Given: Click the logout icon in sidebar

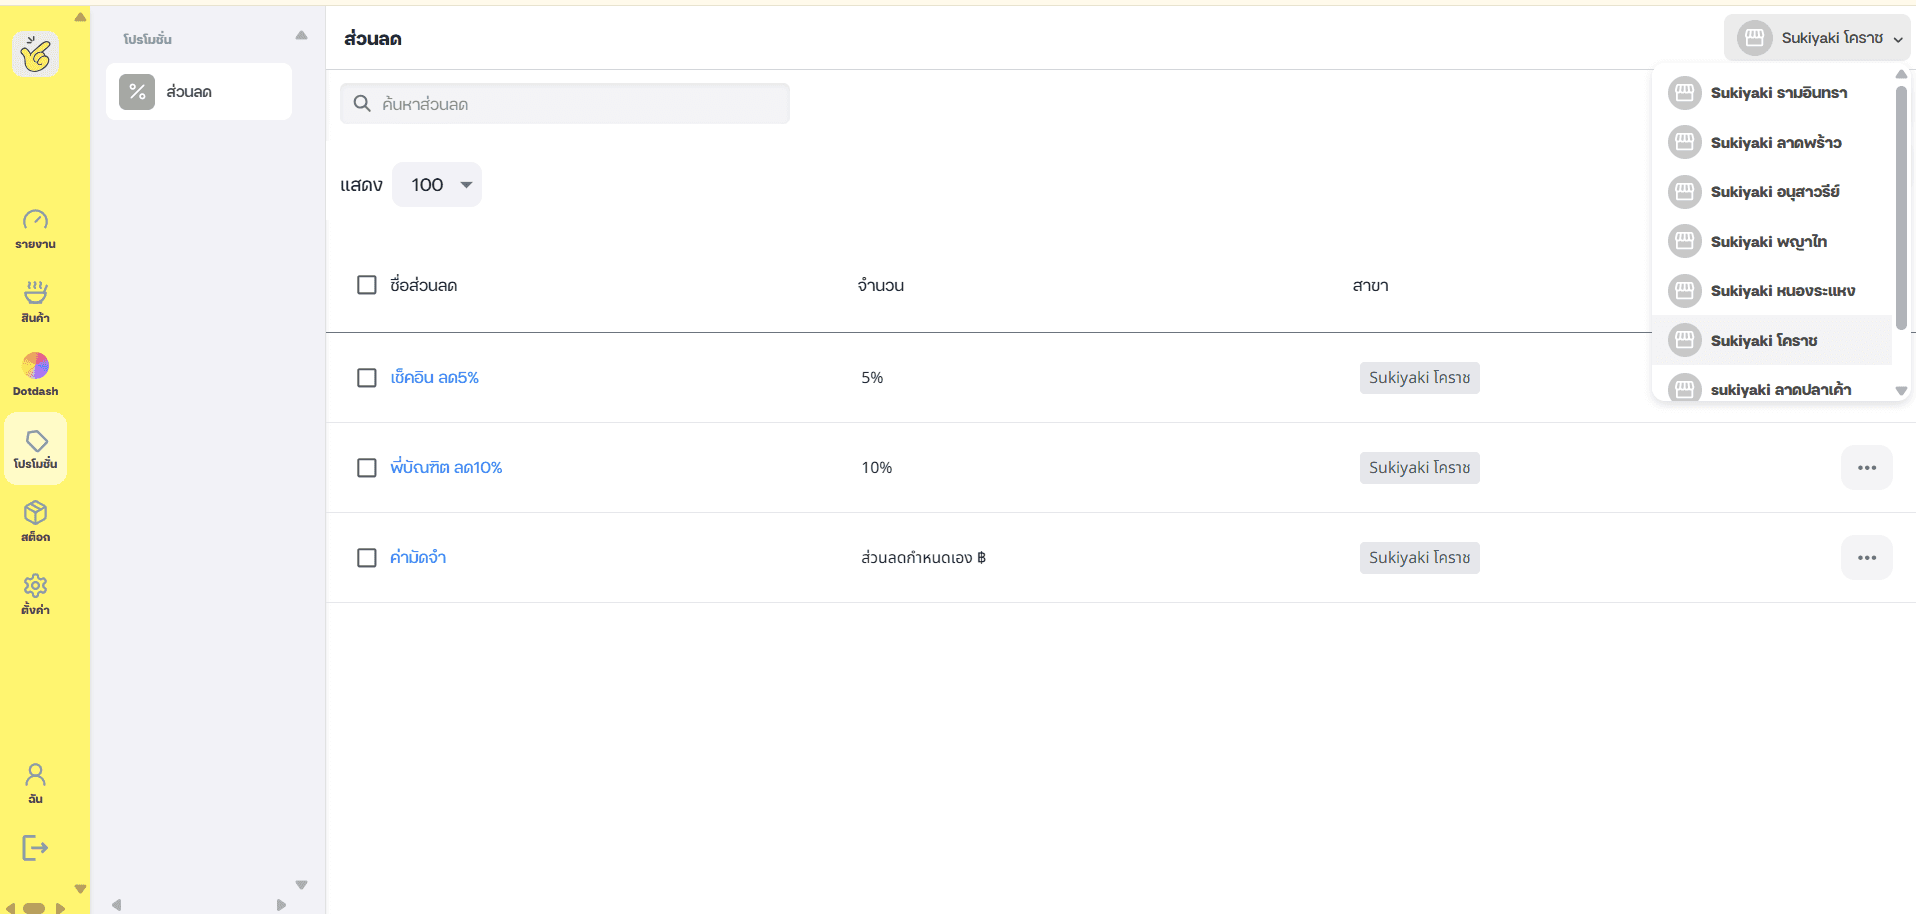Looking at the screenshot, I should pos(35,848).
